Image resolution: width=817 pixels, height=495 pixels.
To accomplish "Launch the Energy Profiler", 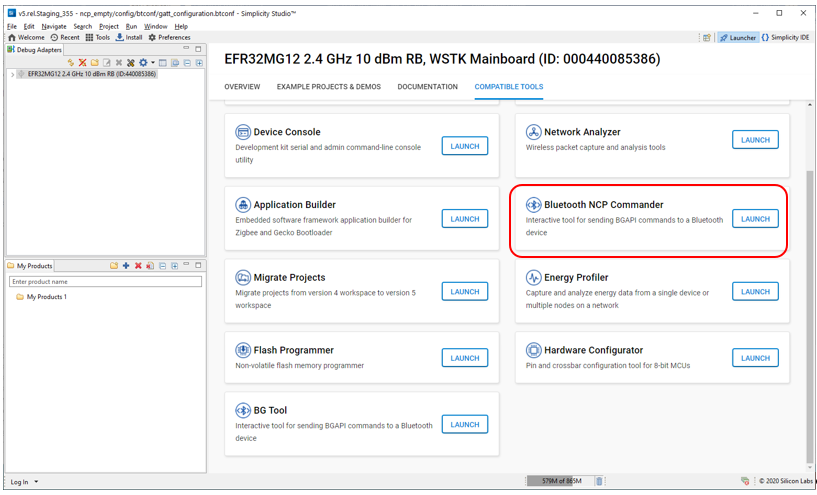I will (755, 291).
